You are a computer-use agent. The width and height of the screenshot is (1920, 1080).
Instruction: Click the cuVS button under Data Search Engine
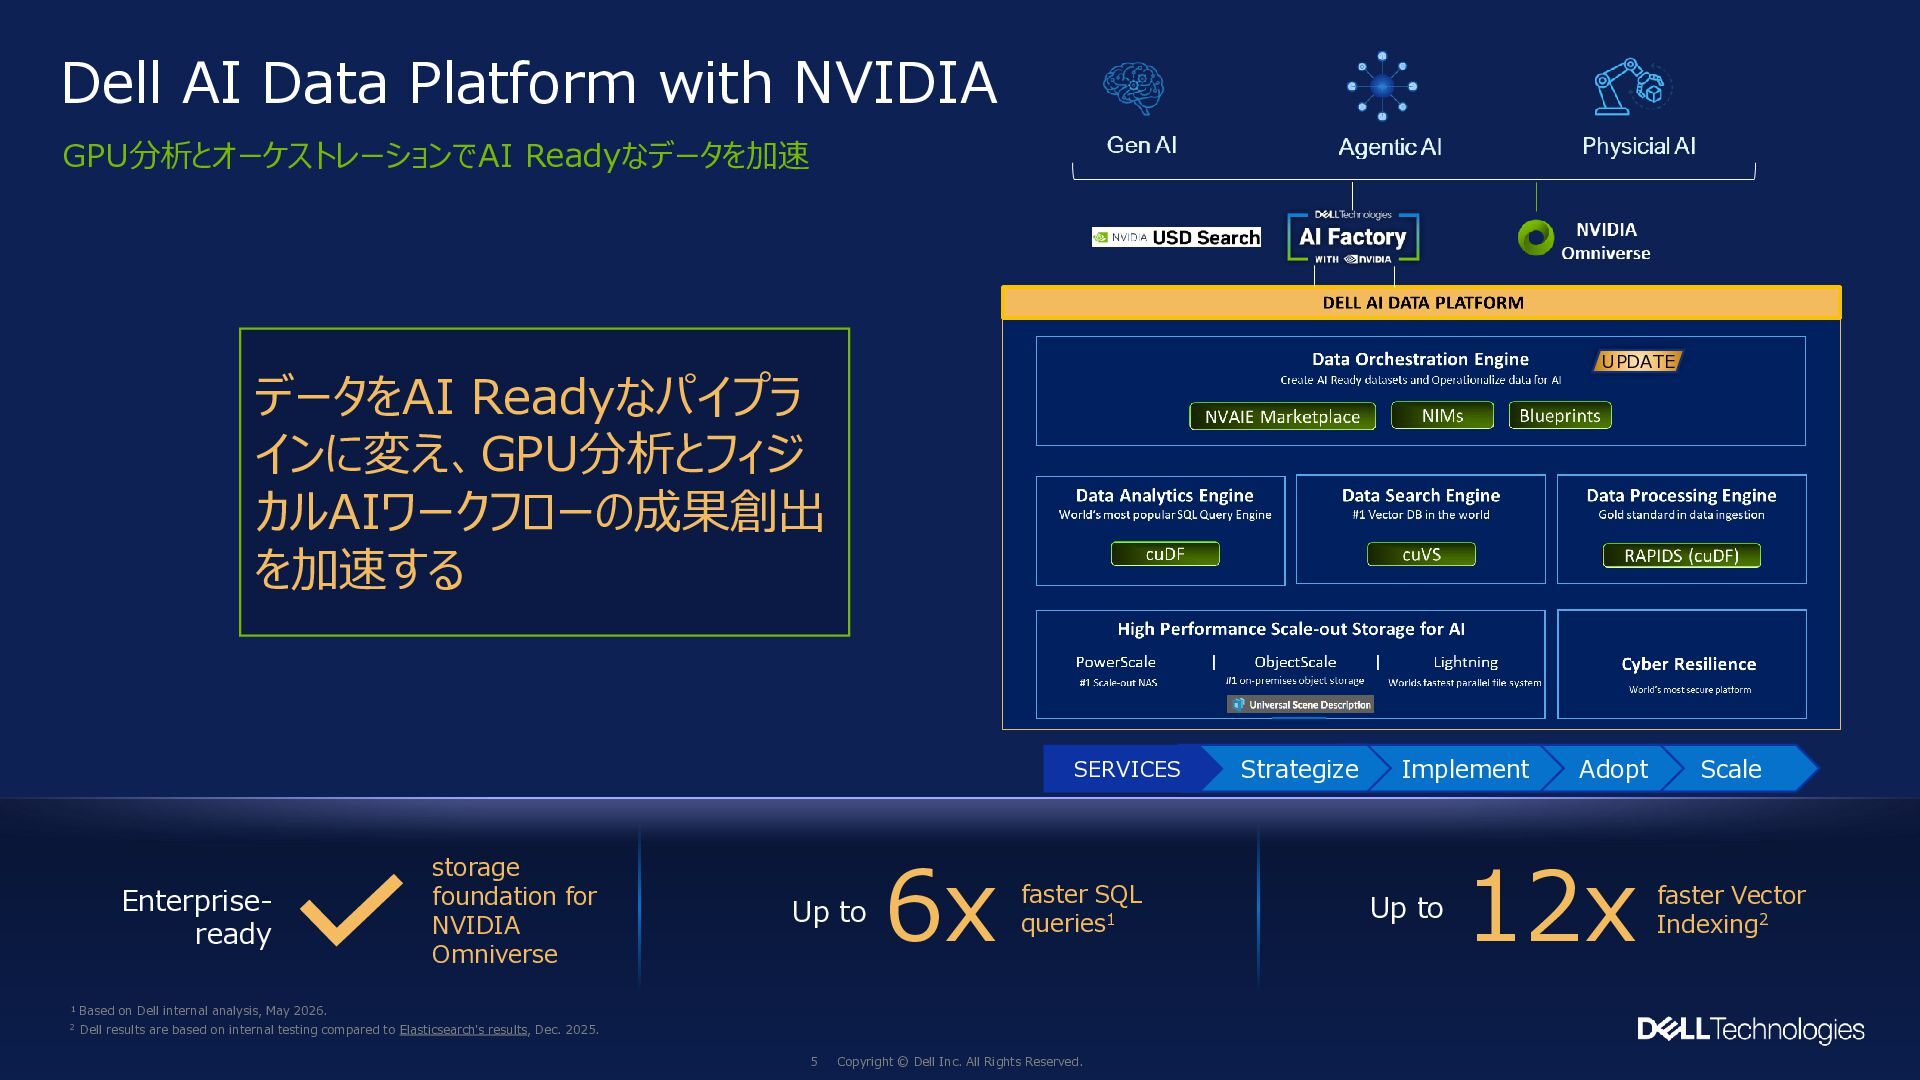tap(1421, 554)
